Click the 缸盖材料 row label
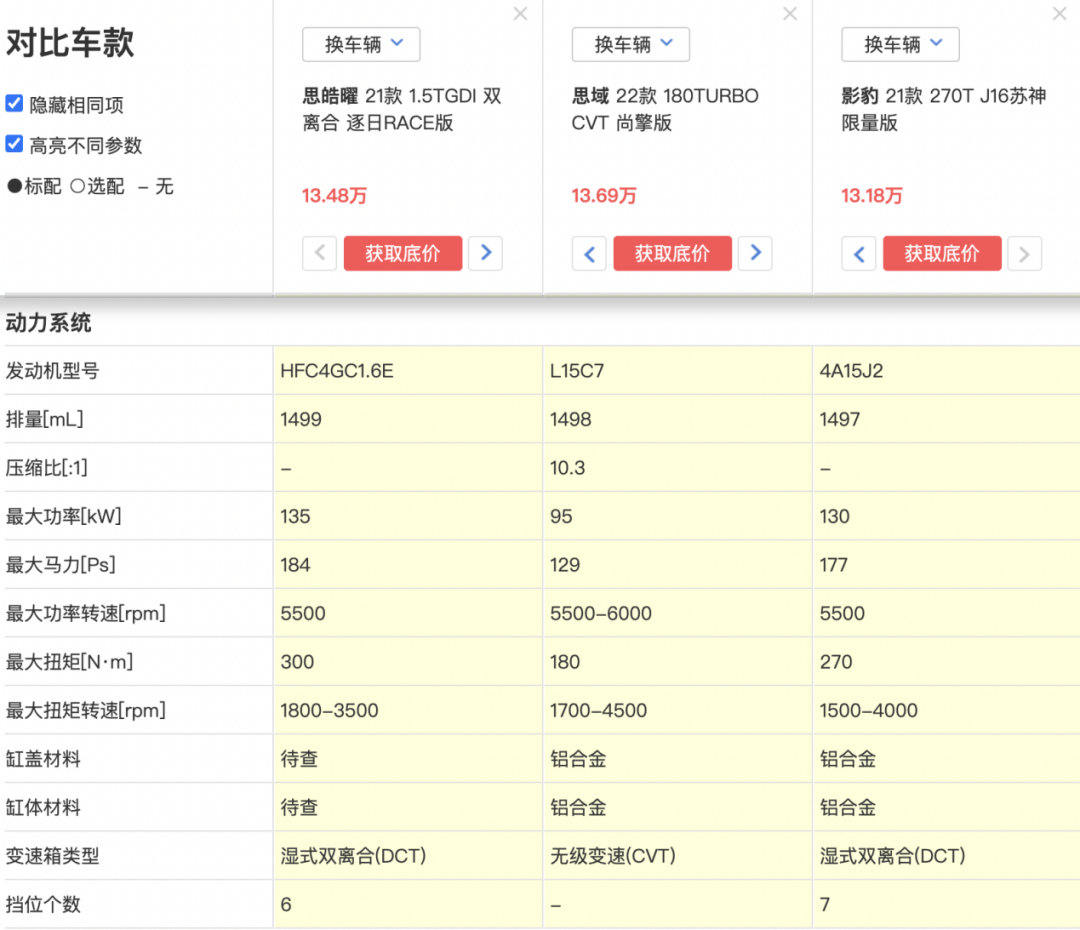Viewport: 1080px width, 930px height. click(43, 758)
